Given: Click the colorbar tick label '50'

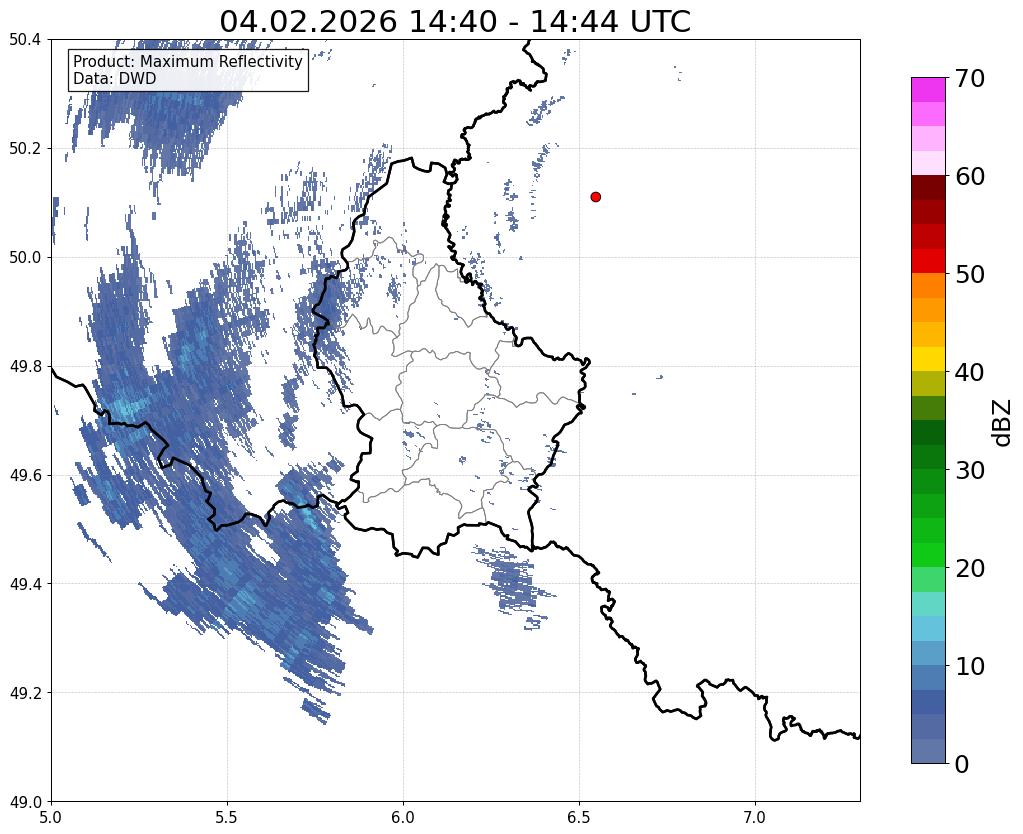Looking at the screenshot, I should 969,274.
